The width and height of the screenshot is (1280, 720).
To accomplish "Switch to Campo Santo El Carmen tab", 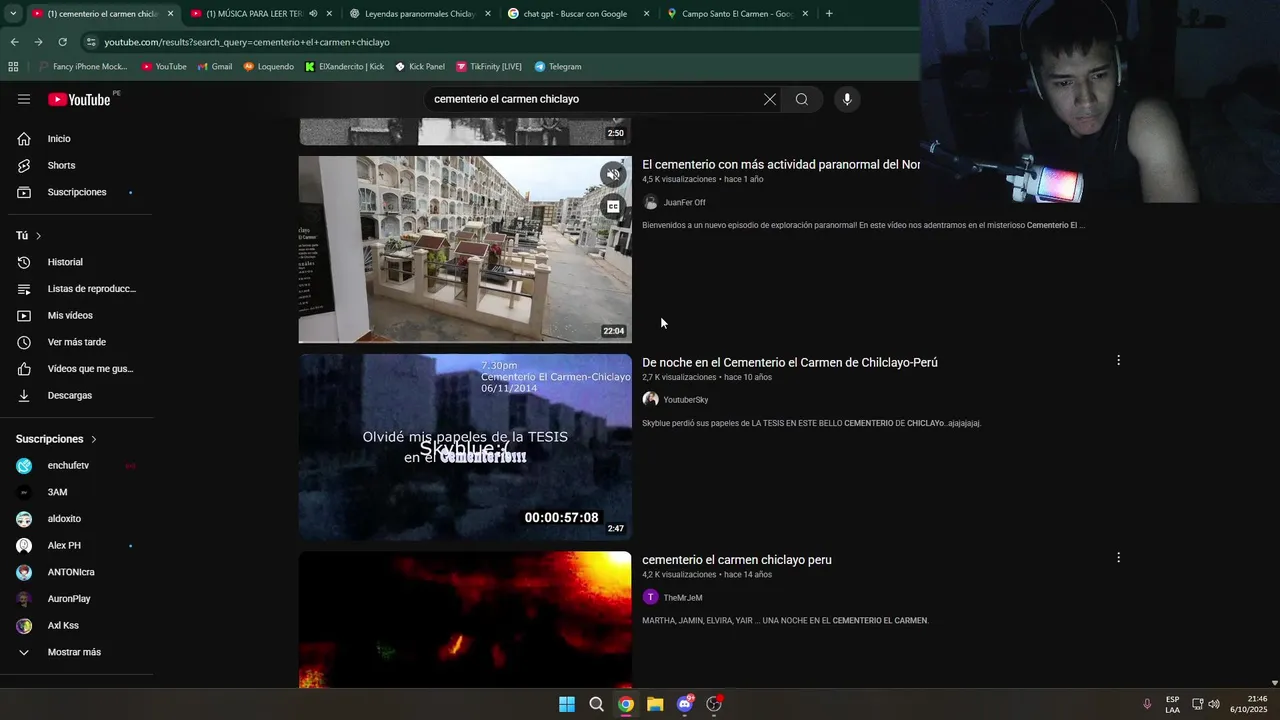I will (737, 14).
